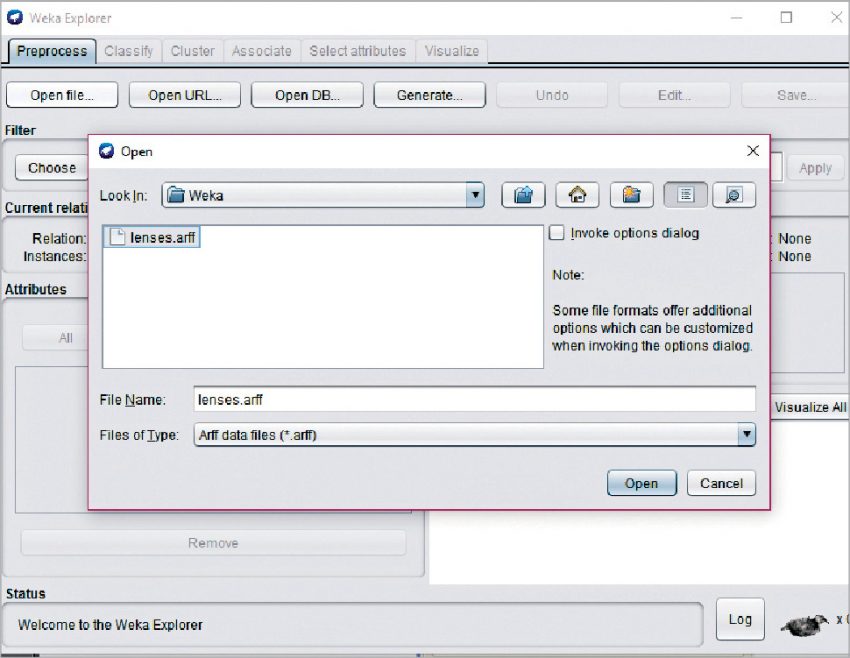The width and height of the screenshot is (850, 658).
Task: Open the Look In folder dropdown
Action: point(474,194)
